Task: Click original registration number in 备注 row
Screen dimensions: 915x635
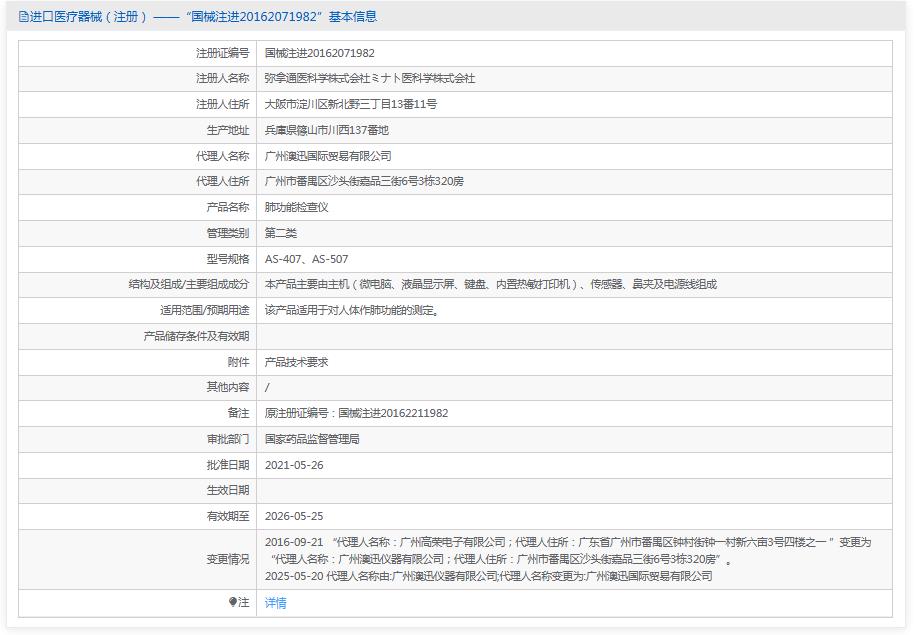Action: [x=356, y=413]
